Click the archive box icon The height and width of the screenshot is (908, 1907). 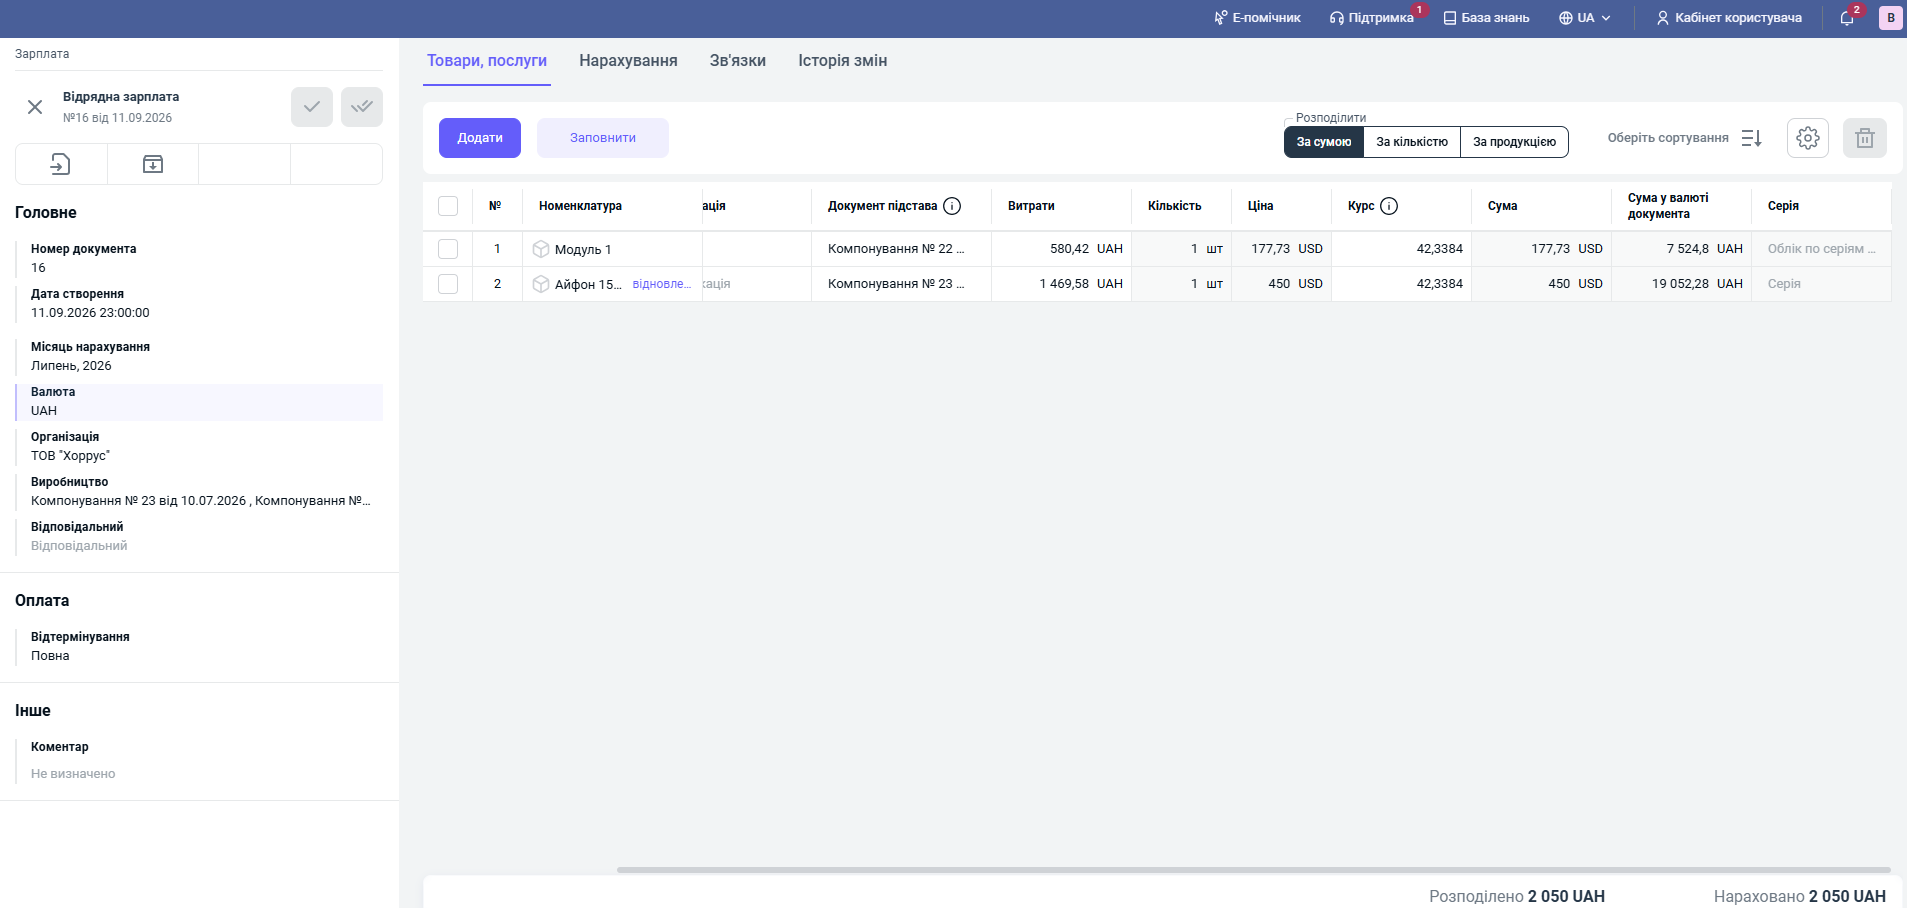153,164
